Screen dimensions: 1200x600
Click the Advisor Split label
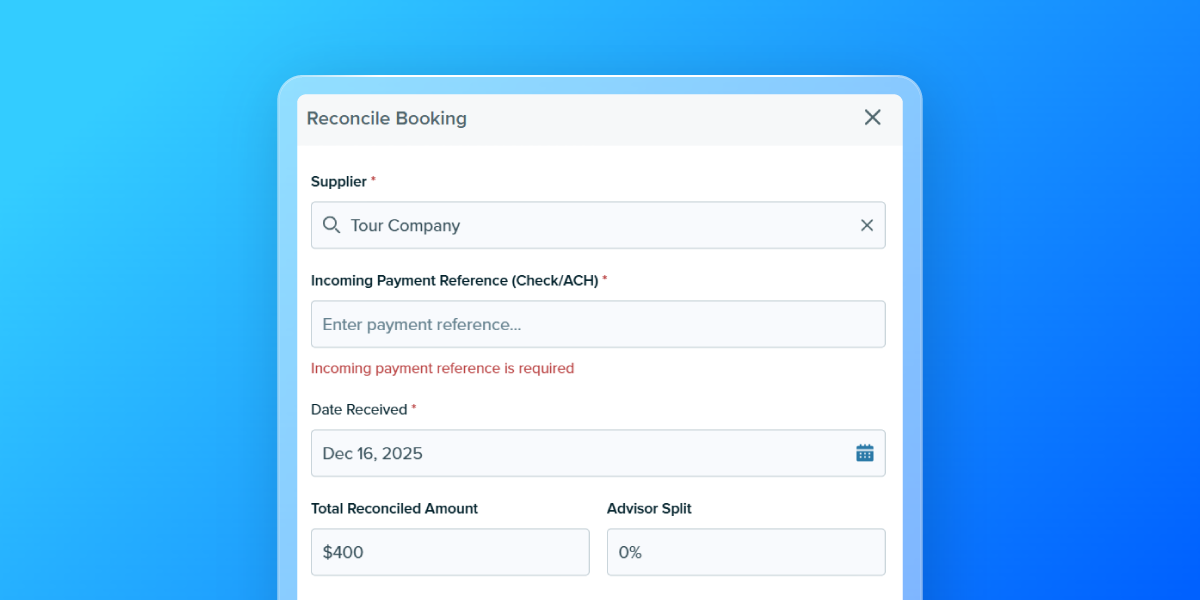[649, 508]
